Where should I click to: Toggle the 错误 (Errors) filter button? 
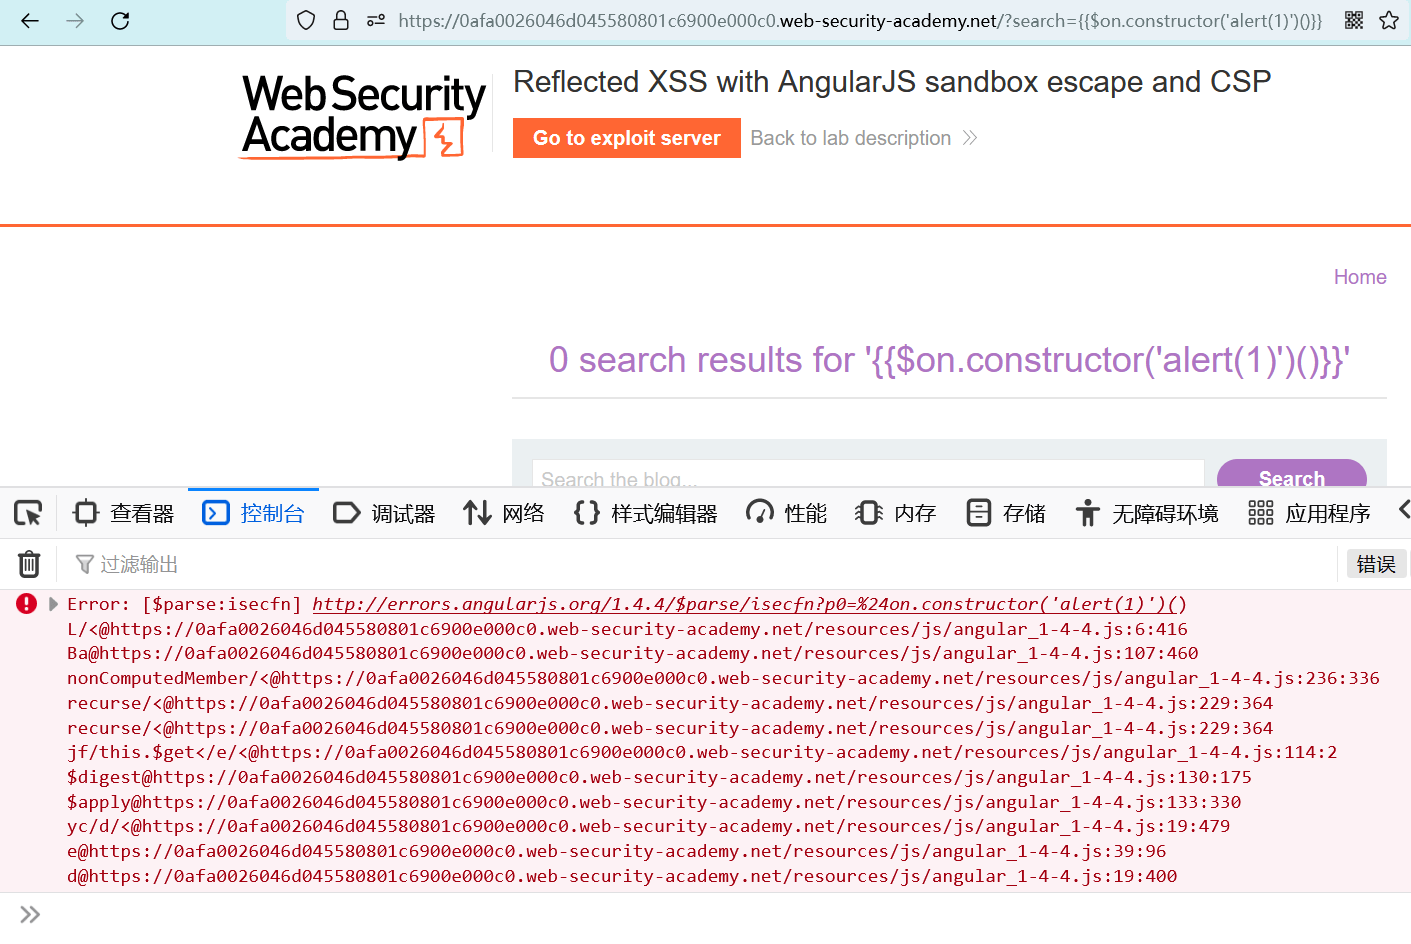pyautogui.click(x=1375, y=564)
